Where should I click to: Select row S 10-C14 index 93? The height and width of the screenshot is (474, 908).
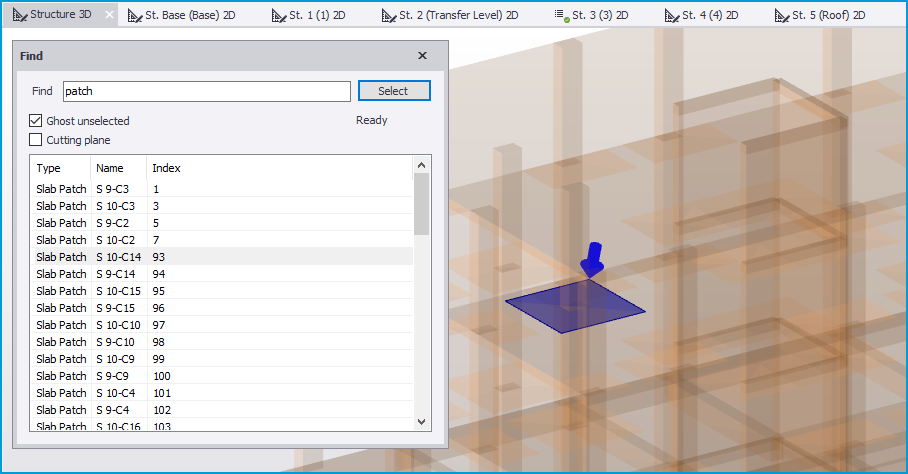222,257
